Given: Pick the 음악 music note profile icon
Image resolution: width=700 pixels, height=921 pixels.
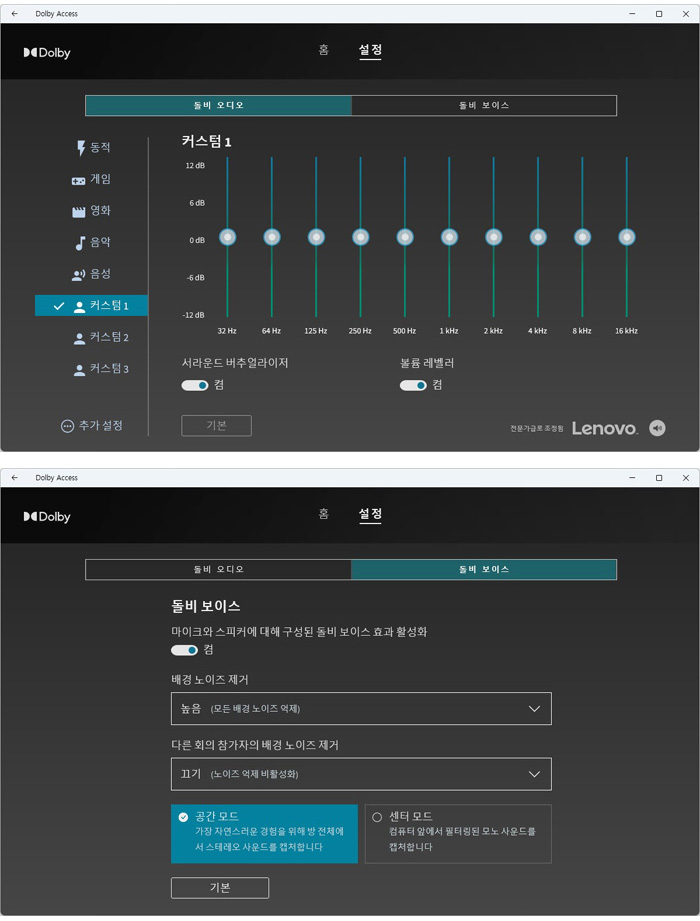Looking at the screenshot, I should [x=80, y=243].
